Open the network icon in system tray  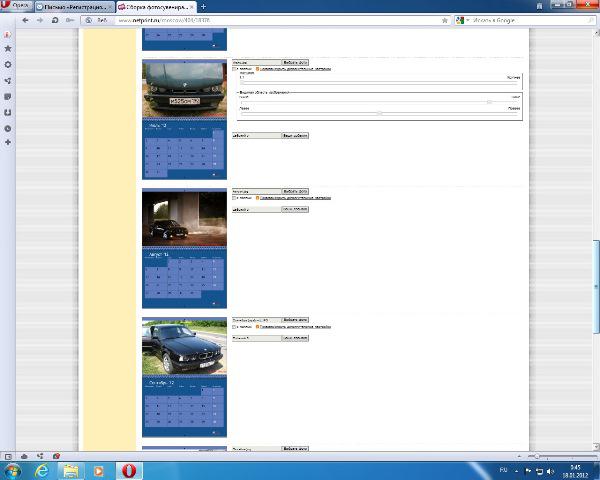[x=540, y=471]
